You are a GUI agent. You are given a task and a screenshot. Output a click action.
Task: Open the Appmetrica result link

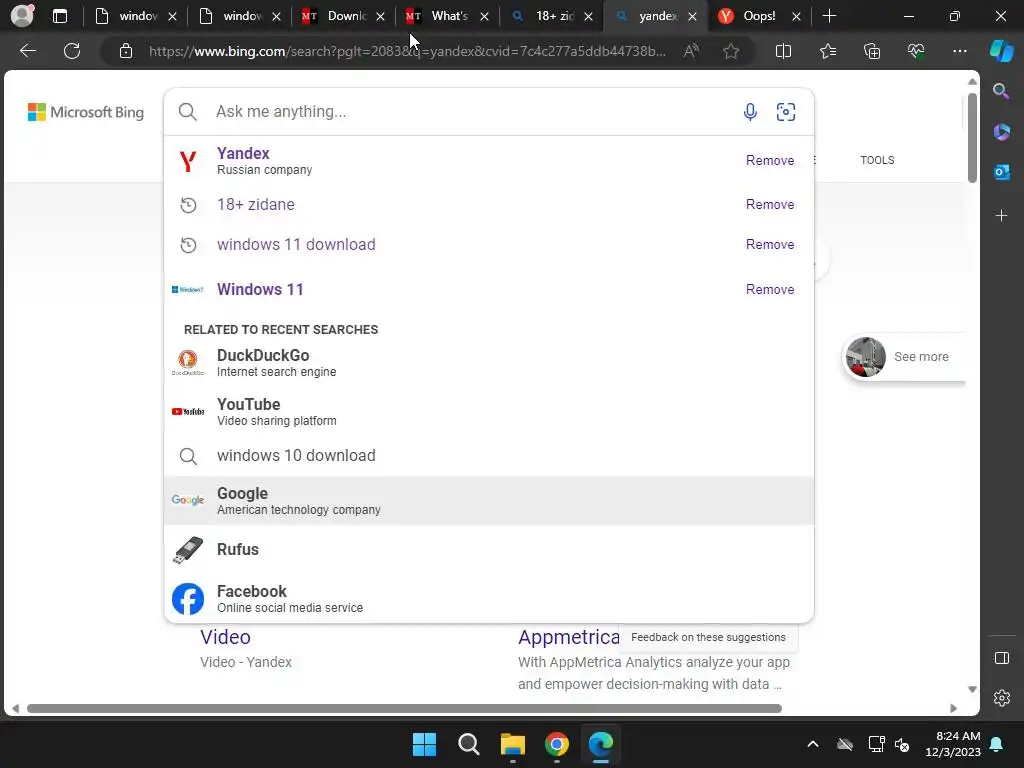pos(569,637)
